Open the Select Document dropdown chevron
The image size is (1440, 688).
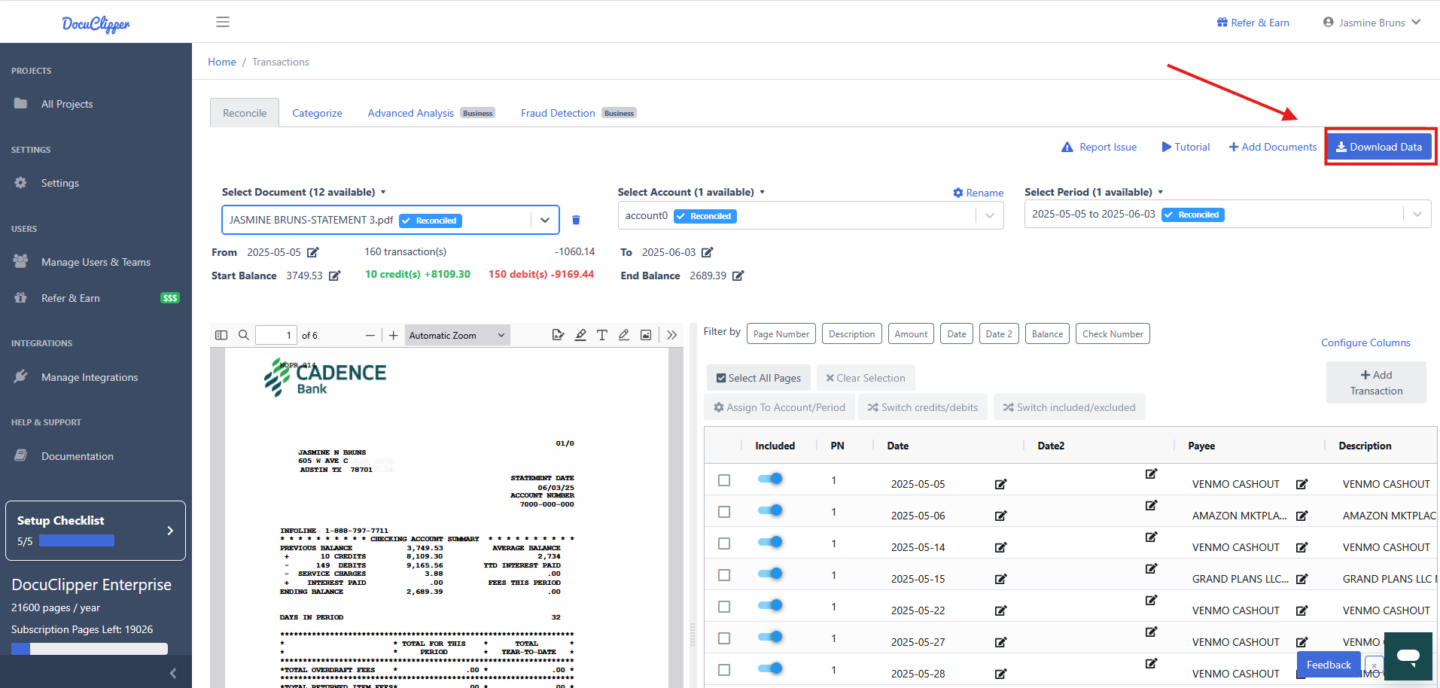pyautogui.click(x=545, y=220)
